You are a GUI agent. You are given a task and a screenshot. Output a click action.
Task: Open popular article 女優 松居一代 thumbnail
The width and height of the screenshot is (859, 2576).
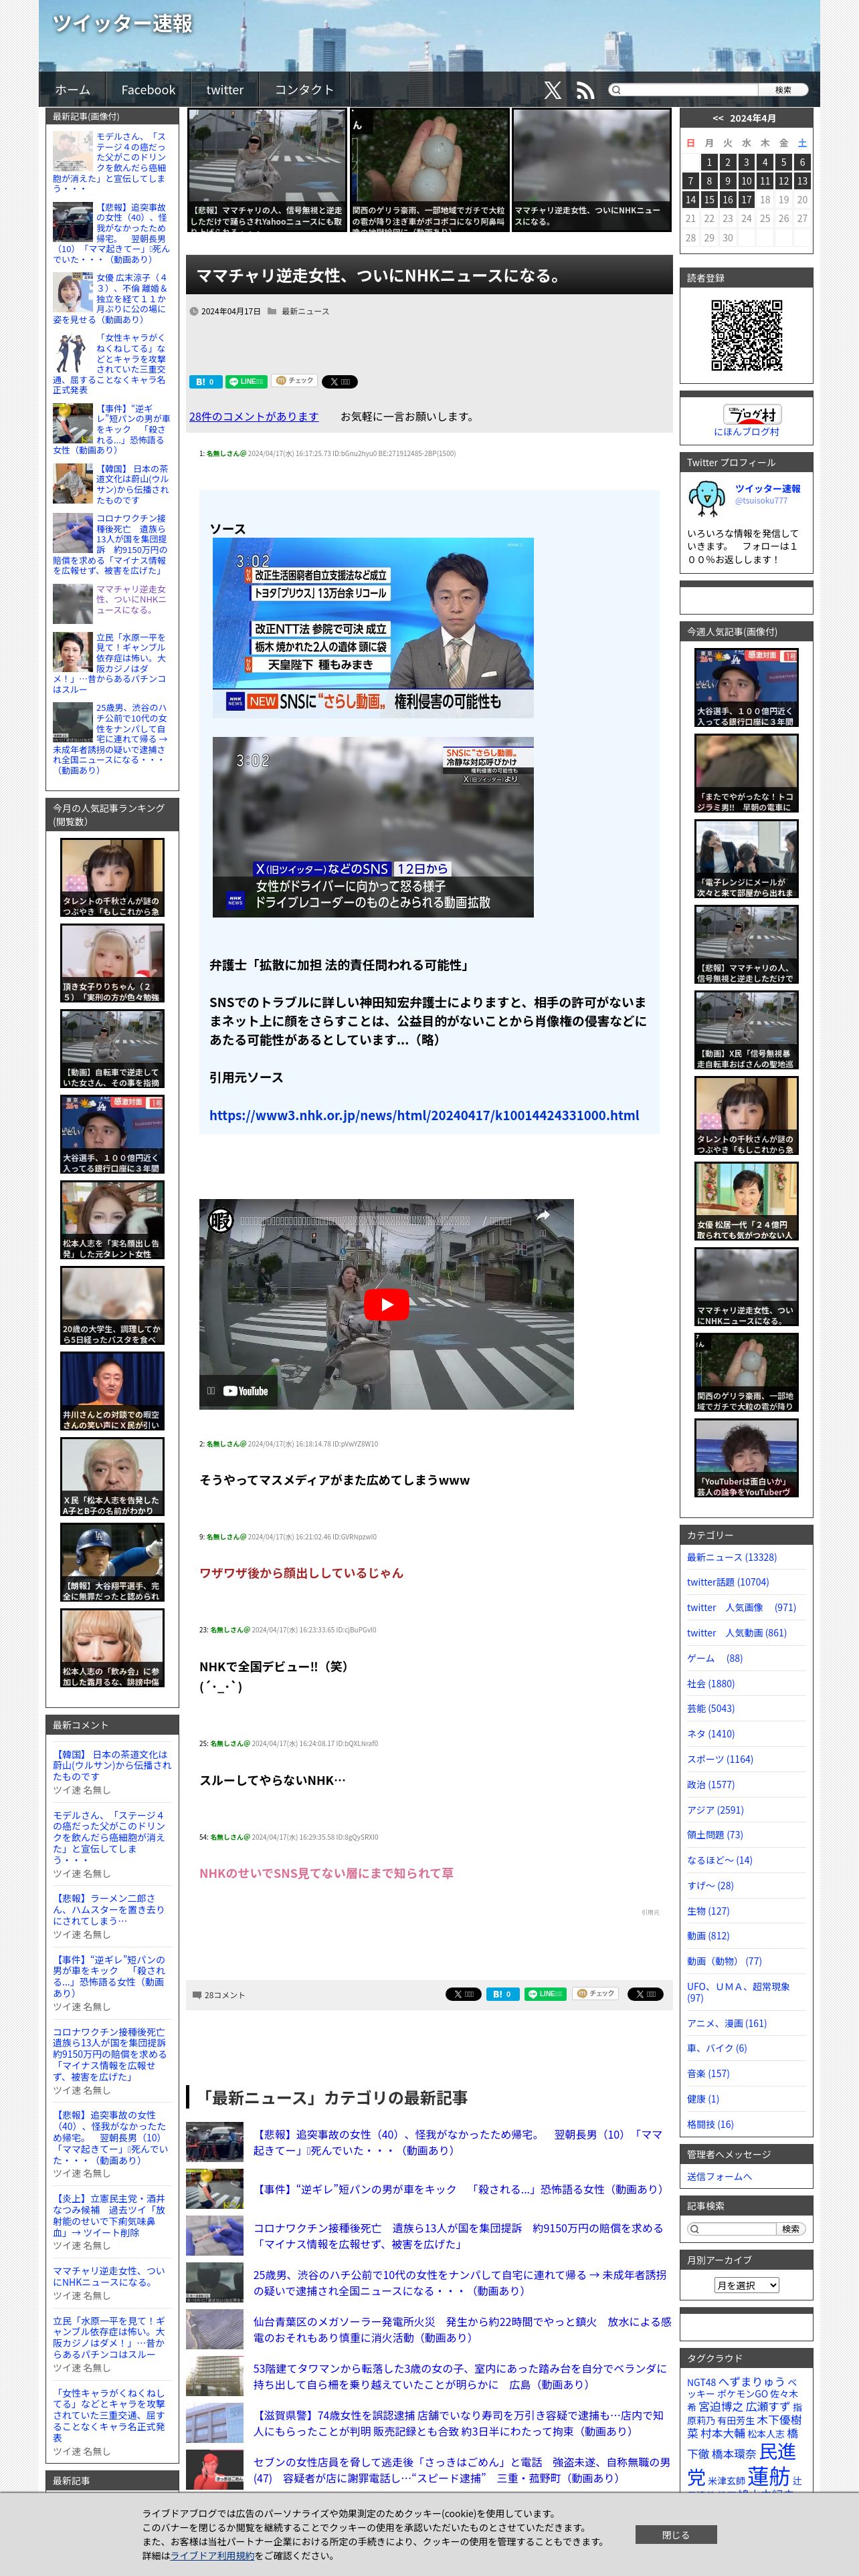pyautogui.click(x=746, y=1201)
